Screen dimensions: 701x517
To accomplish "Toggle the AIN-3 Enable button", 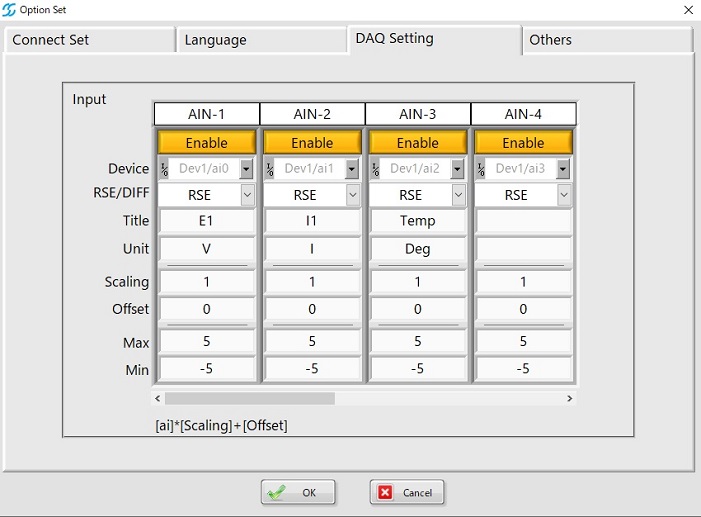I will tap(418, 143).
